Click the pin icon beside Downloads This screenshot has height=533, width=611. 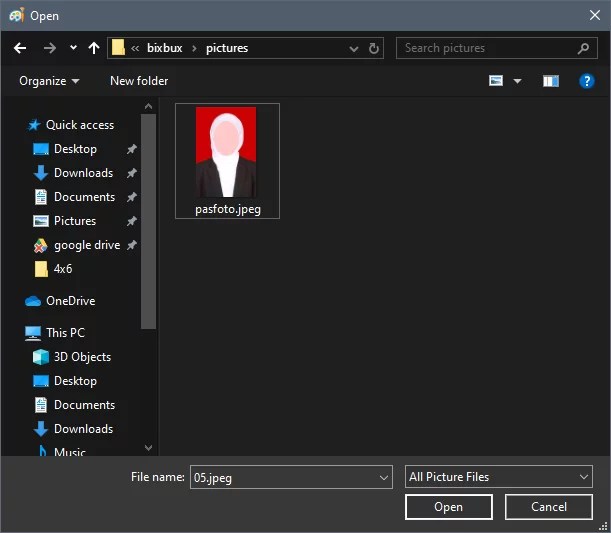[x=132, y=173]
